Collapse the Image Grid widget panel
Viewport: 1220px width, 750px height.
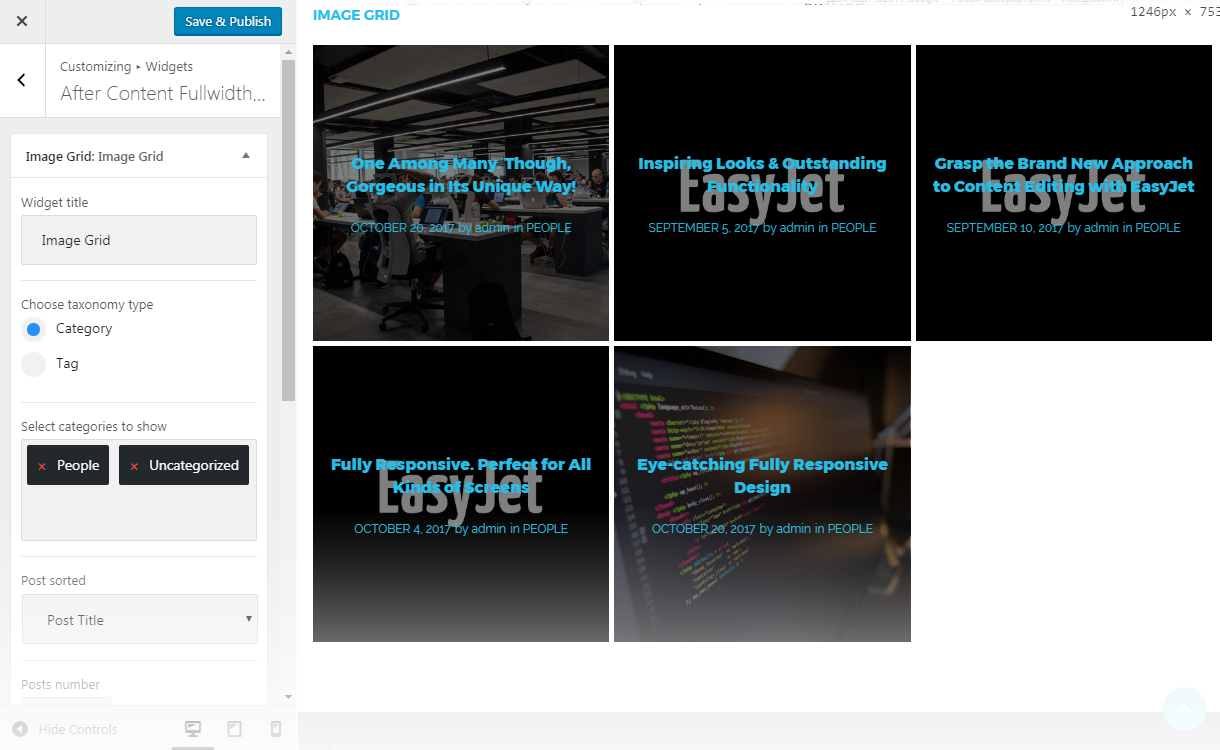(246, 156)
